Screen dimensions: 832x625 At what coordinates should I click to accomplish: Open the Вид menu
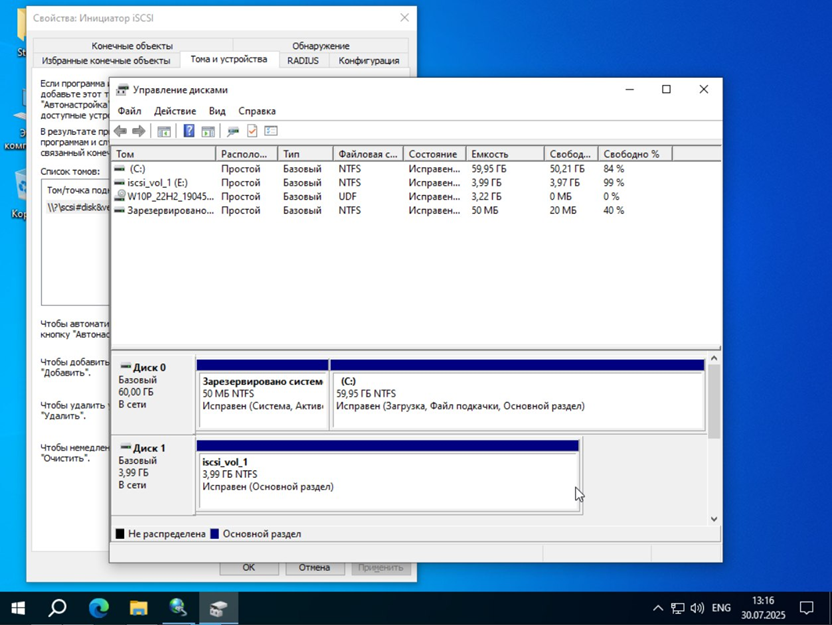pyautogui.click(x=217, y=111)
